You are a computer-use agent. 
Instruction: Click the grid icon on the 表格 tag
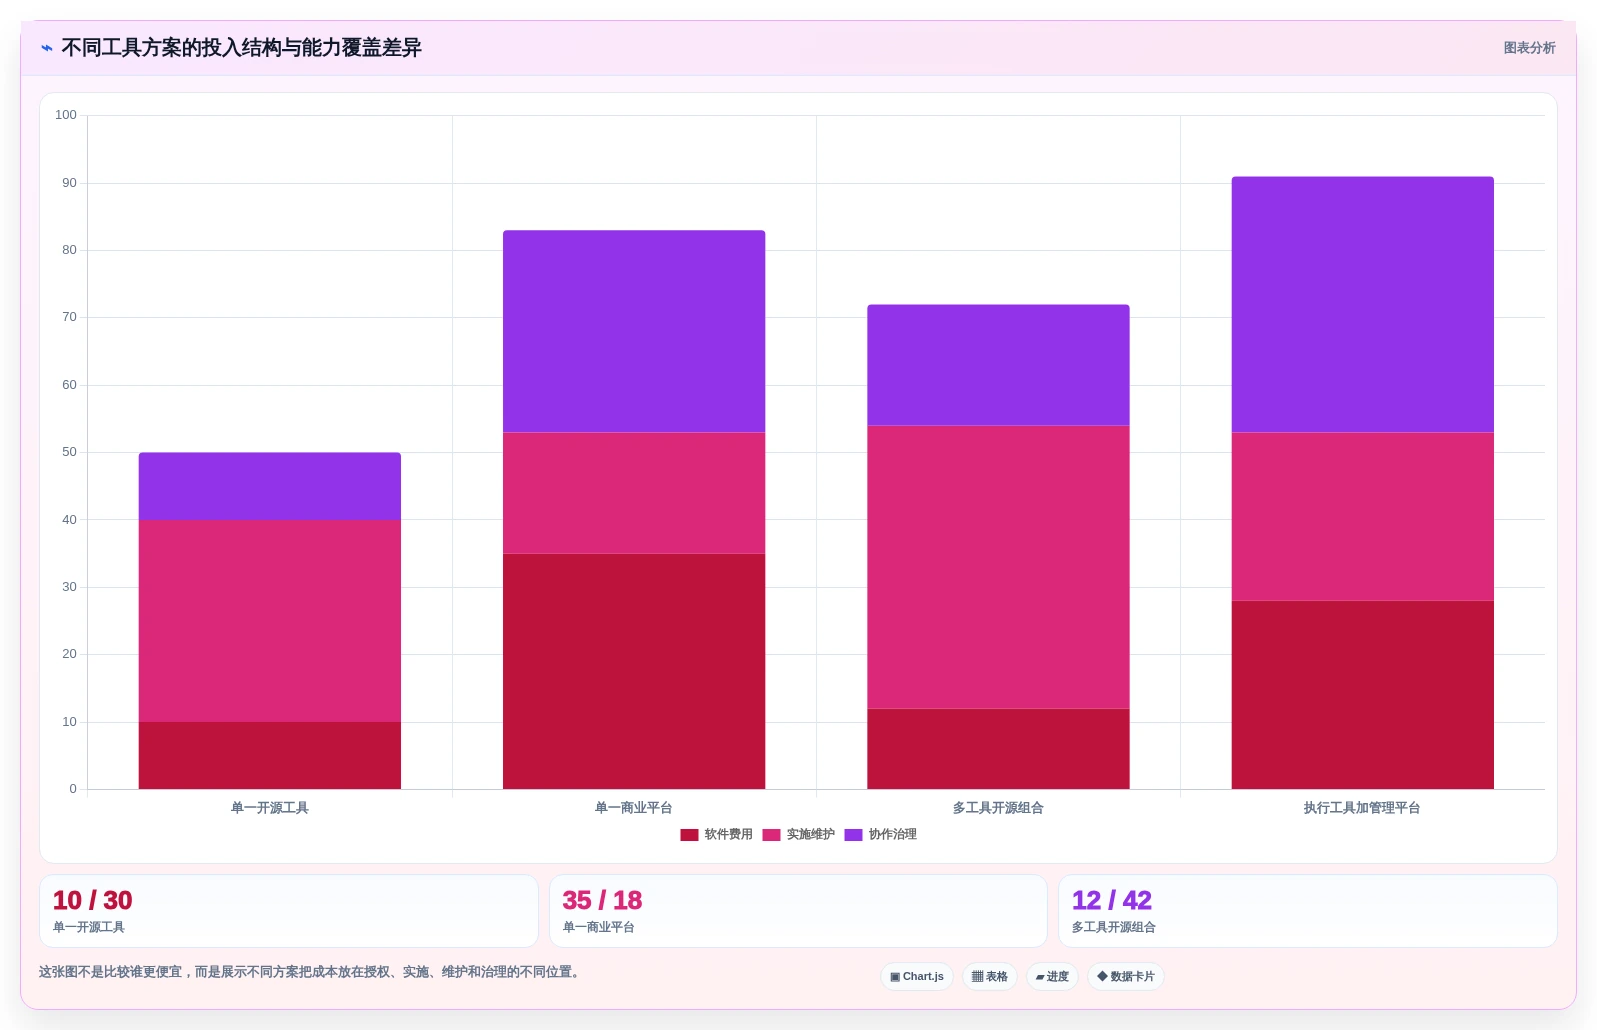[977, 977]
